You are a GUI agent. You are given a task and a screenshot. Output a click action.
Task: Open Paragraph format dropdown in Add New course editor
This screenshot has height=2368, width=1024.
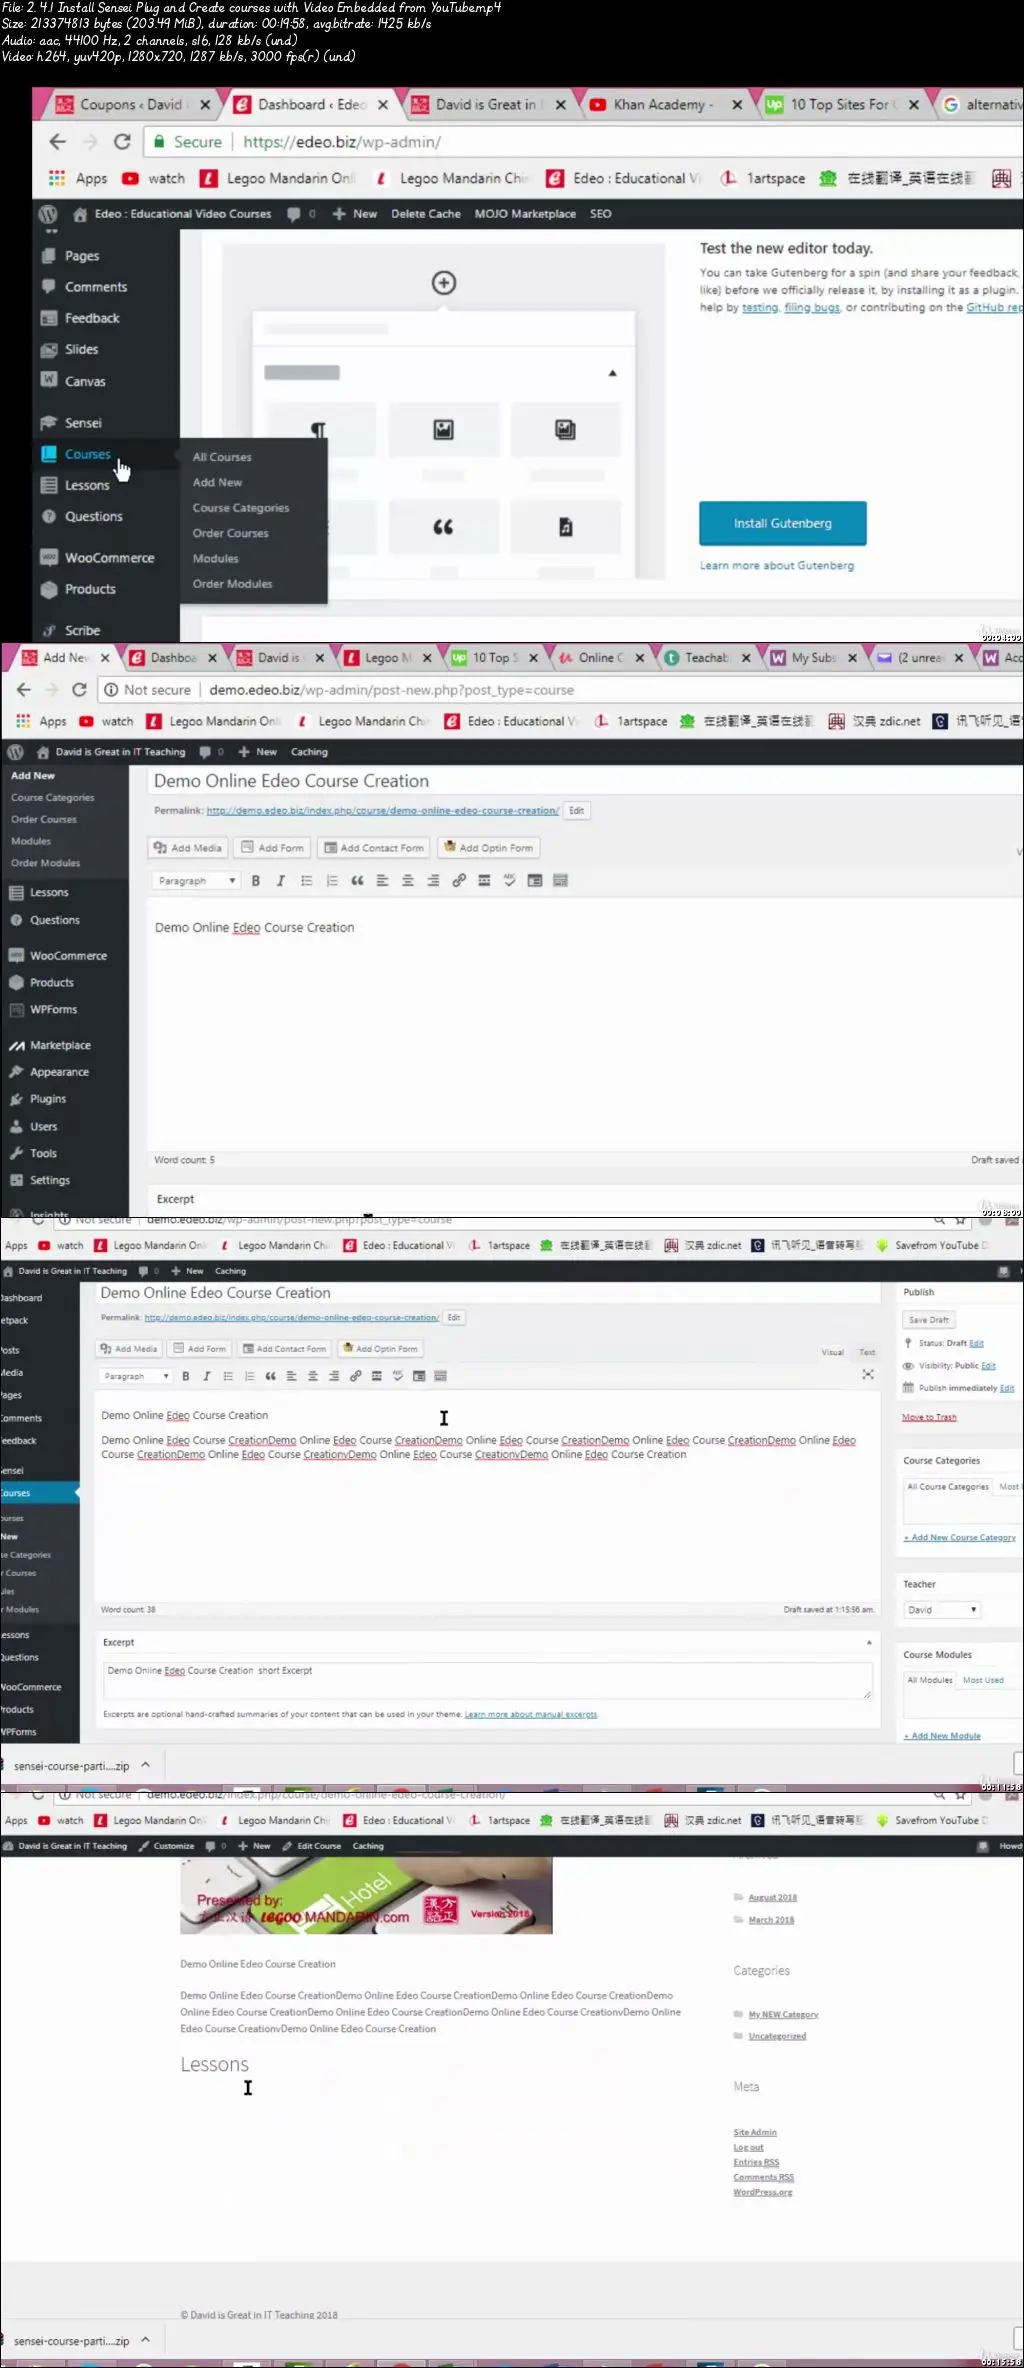[x=196, y=881]
